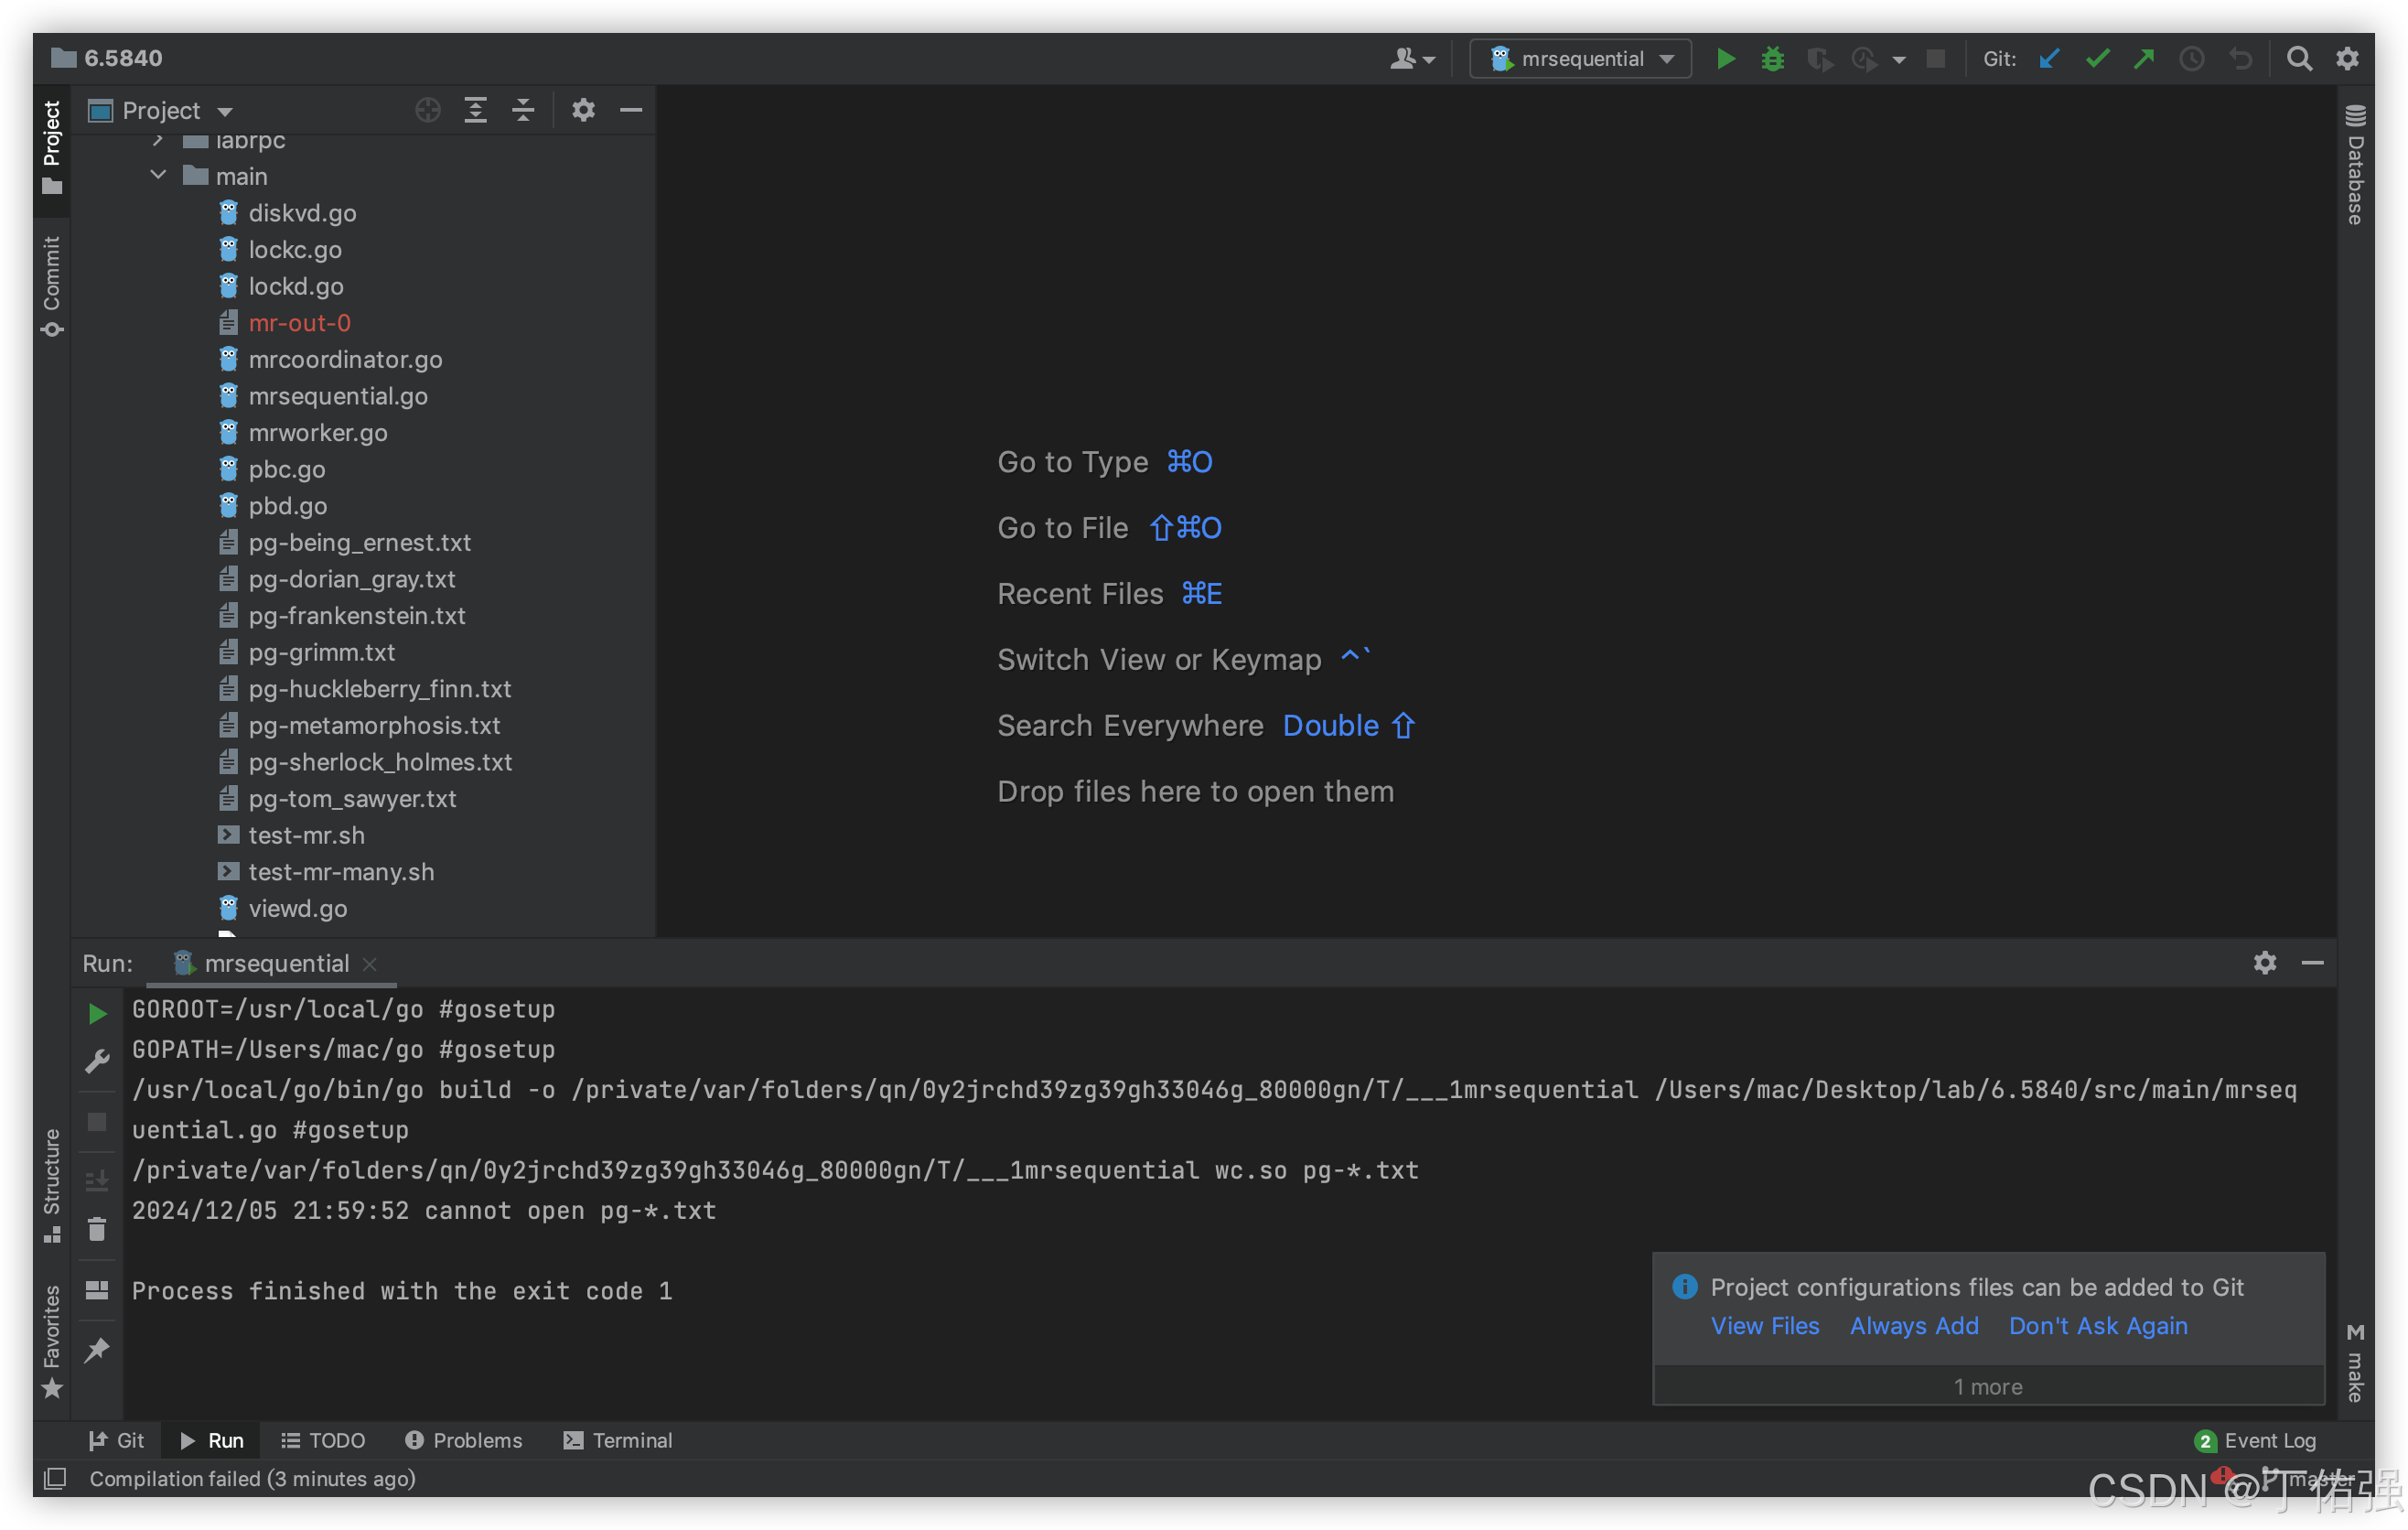
Task: Open IDE settings gear in top toolbar
Action: tap(2347, 59)
